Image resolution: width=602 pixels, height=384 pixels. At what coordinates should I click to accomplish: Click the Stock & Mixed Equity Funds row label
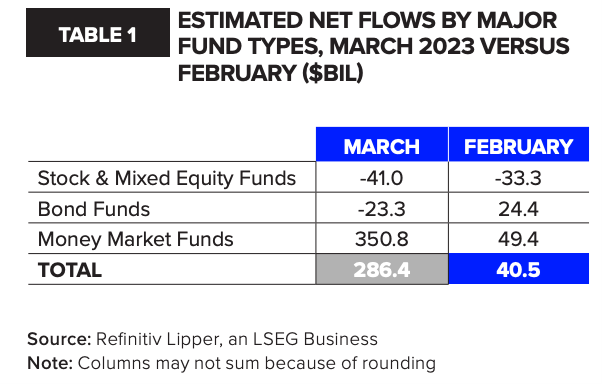[167, 178]
